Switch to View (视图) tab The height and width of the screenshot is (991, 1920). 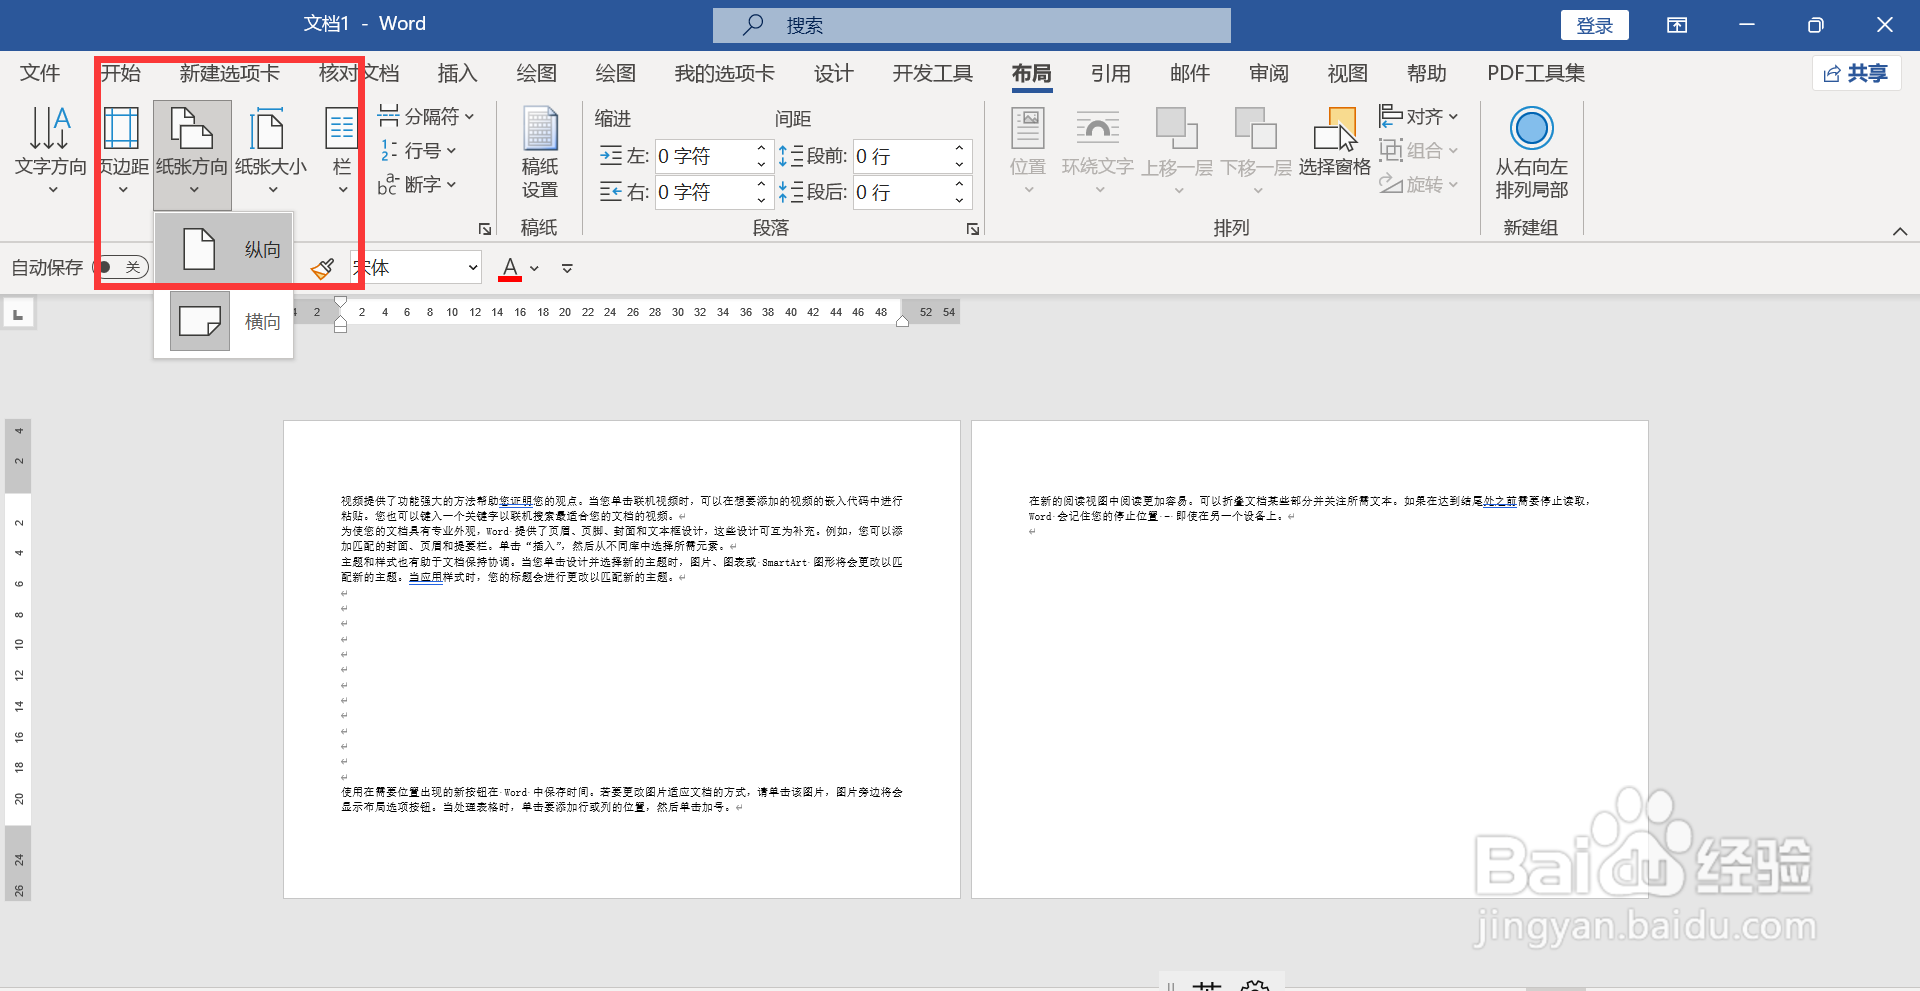tap(1347, 73)
